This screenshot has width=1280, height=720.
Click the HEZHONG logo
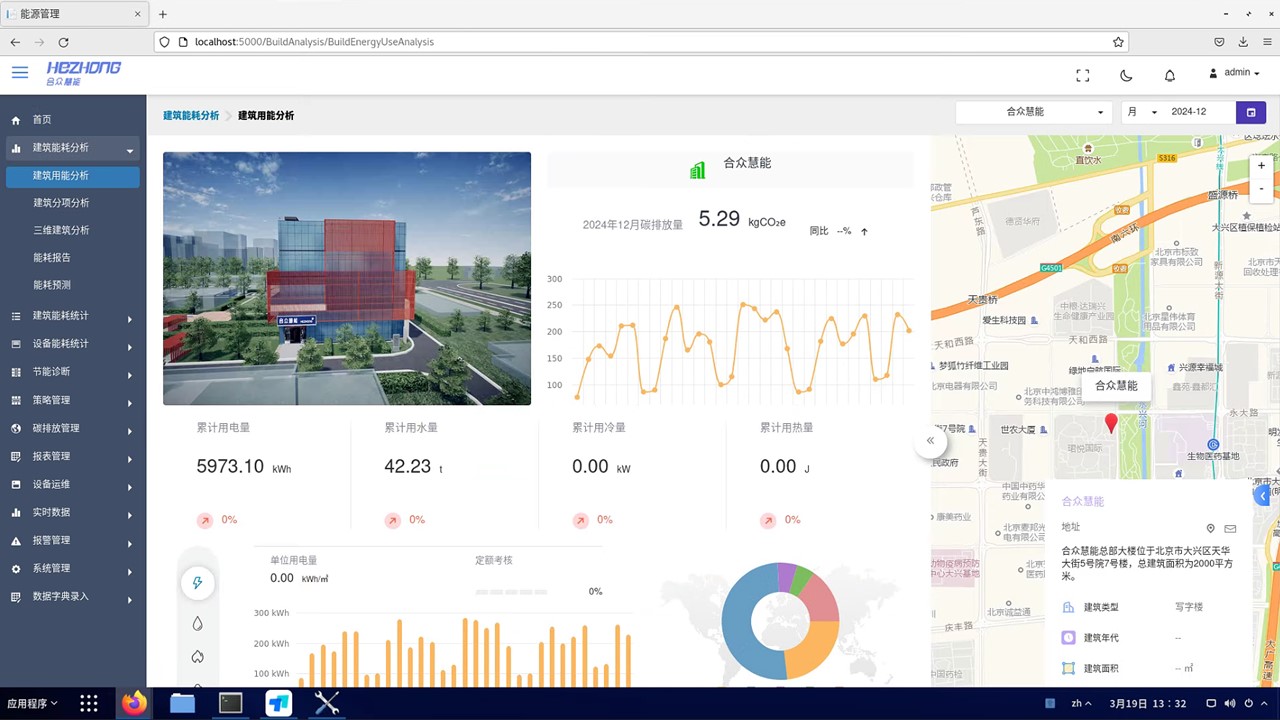(84, 73)
